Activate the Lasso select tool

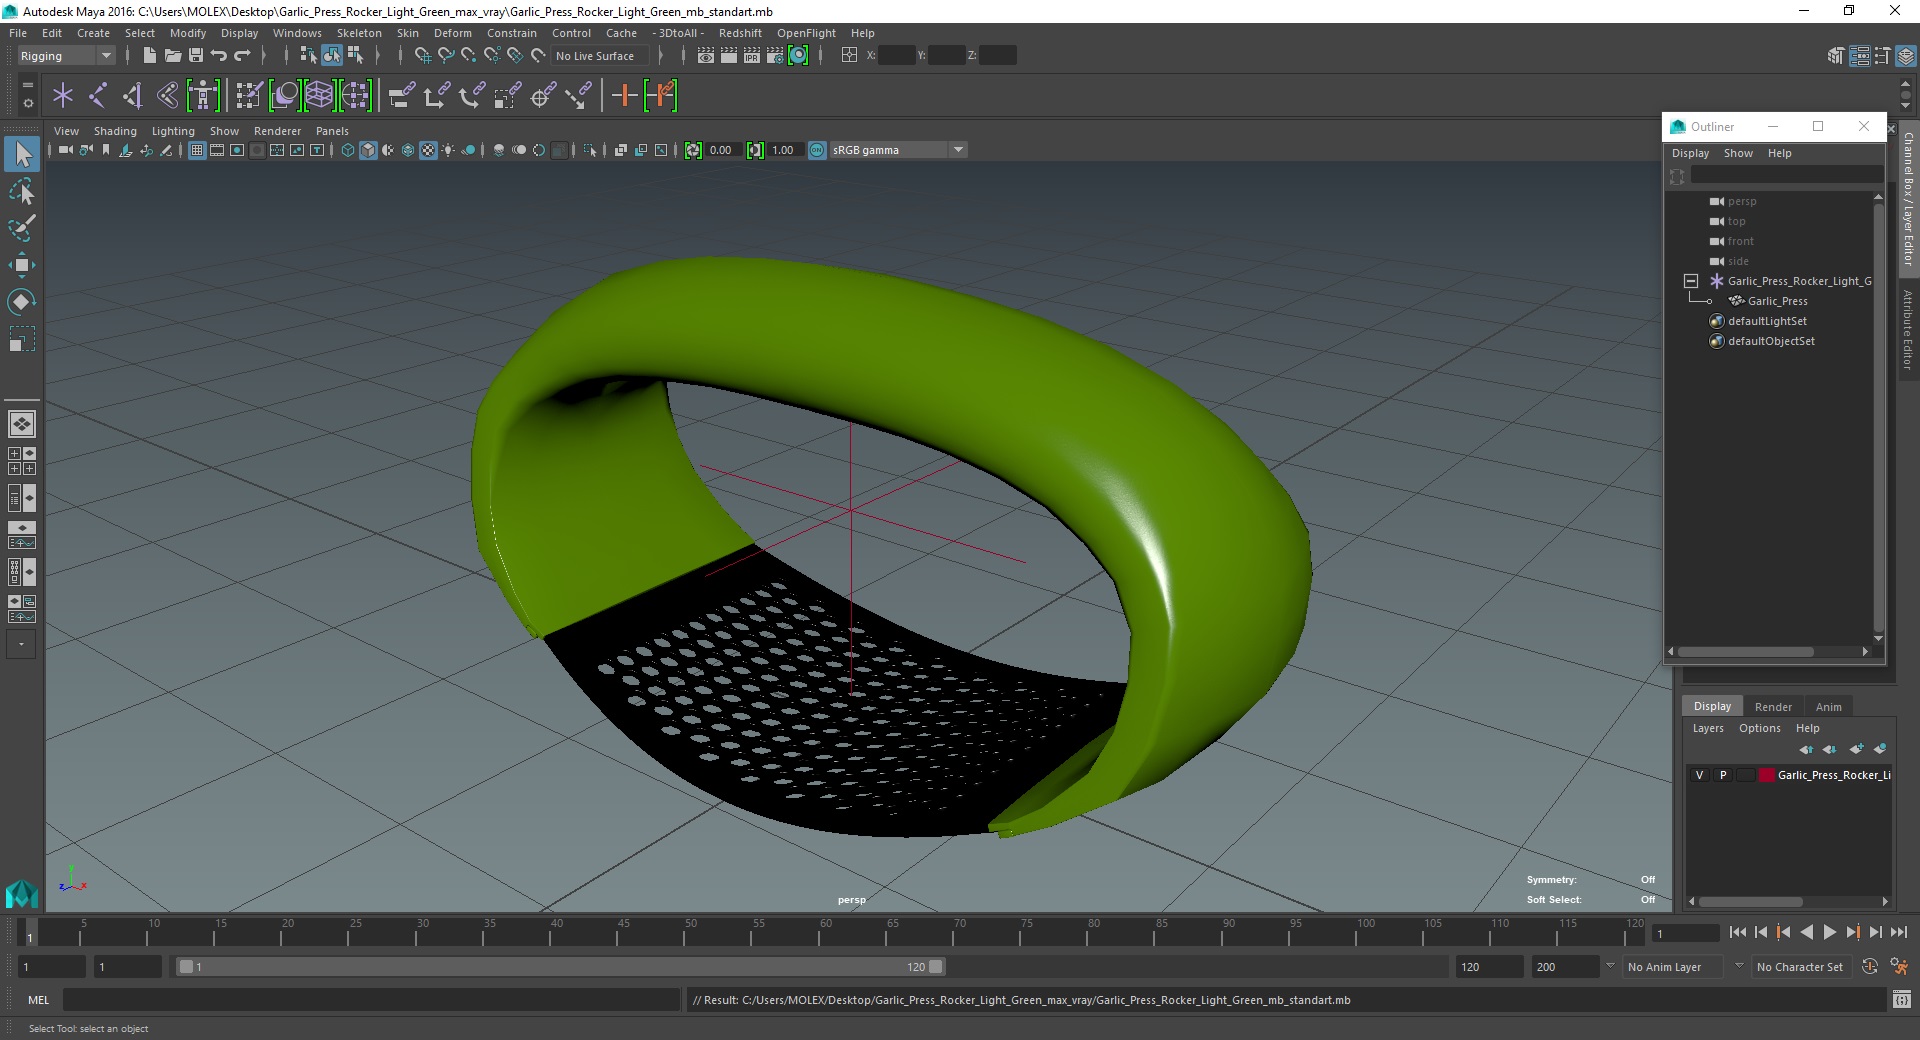coord(22,191)
